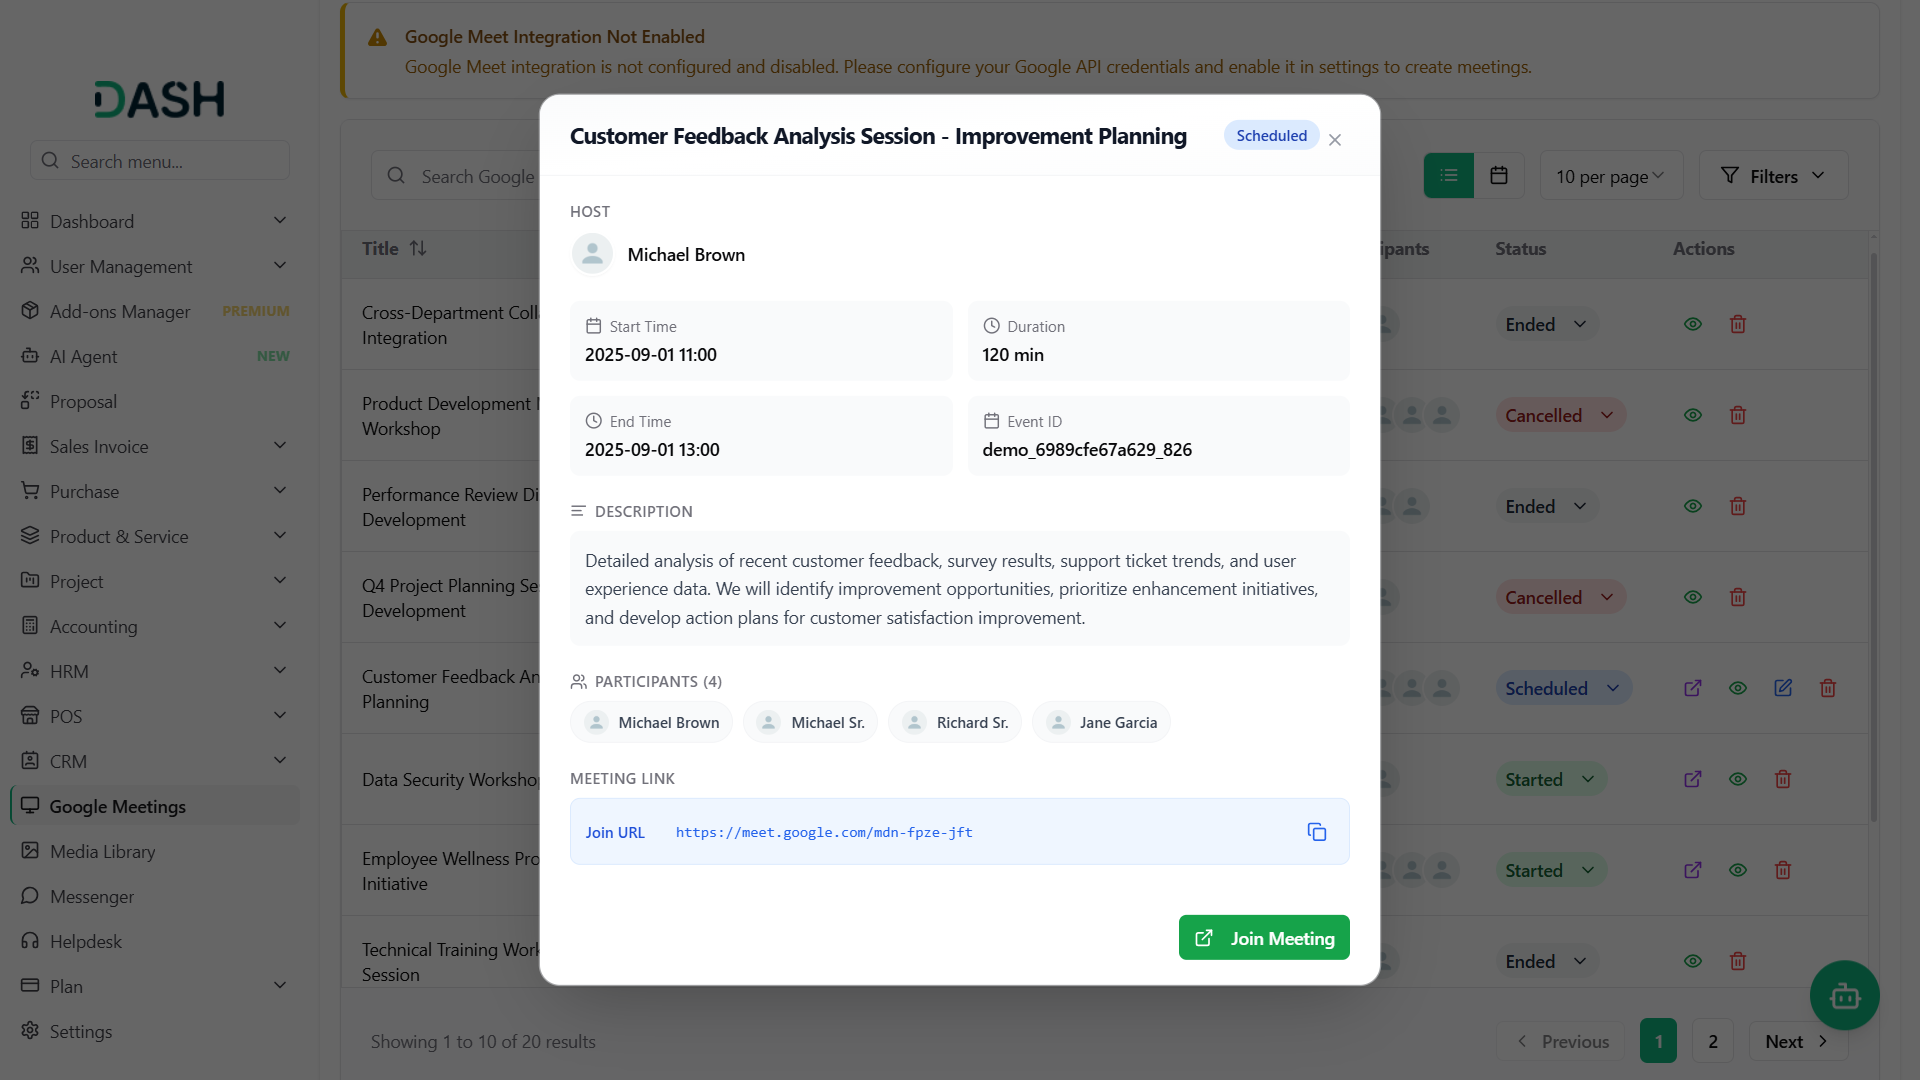Open the AI Agent sidebar item
This screenshot has width=1920, height=1080.
(x=155, y=356)
